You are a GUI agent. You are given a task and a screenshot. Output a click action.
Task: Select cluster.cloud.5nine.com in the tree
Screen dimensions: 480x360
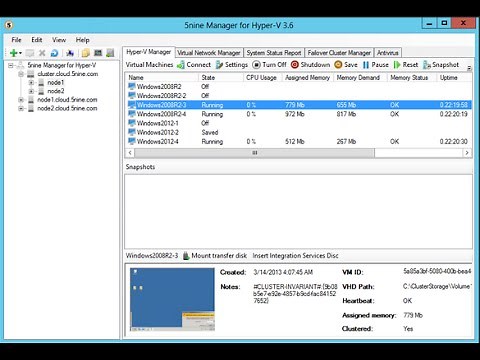coord(68,74)
